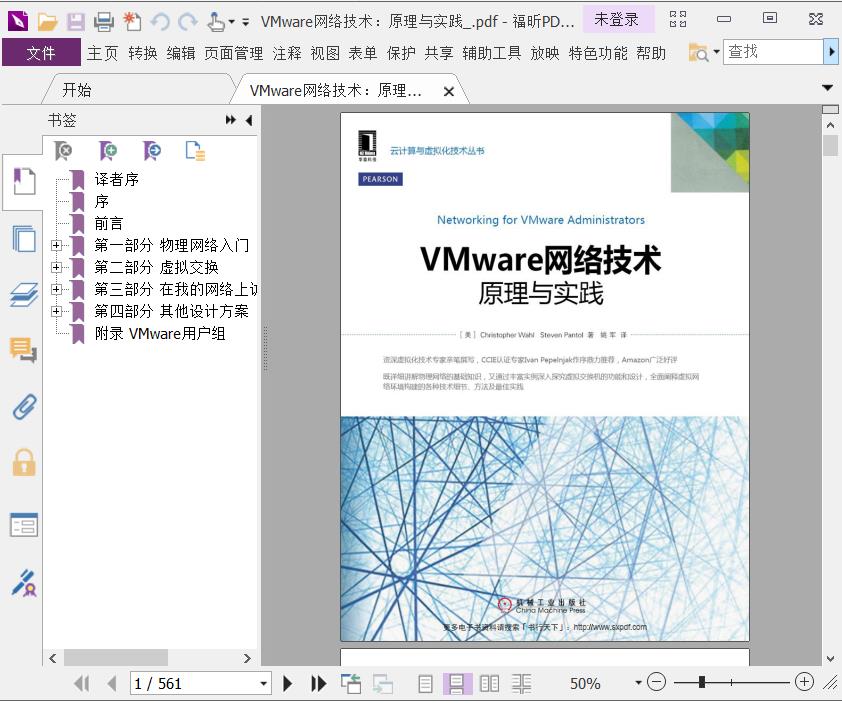This screenshot has width=842, height=703.
Task: Adjust the zoom slider handle
Action: 702,682
